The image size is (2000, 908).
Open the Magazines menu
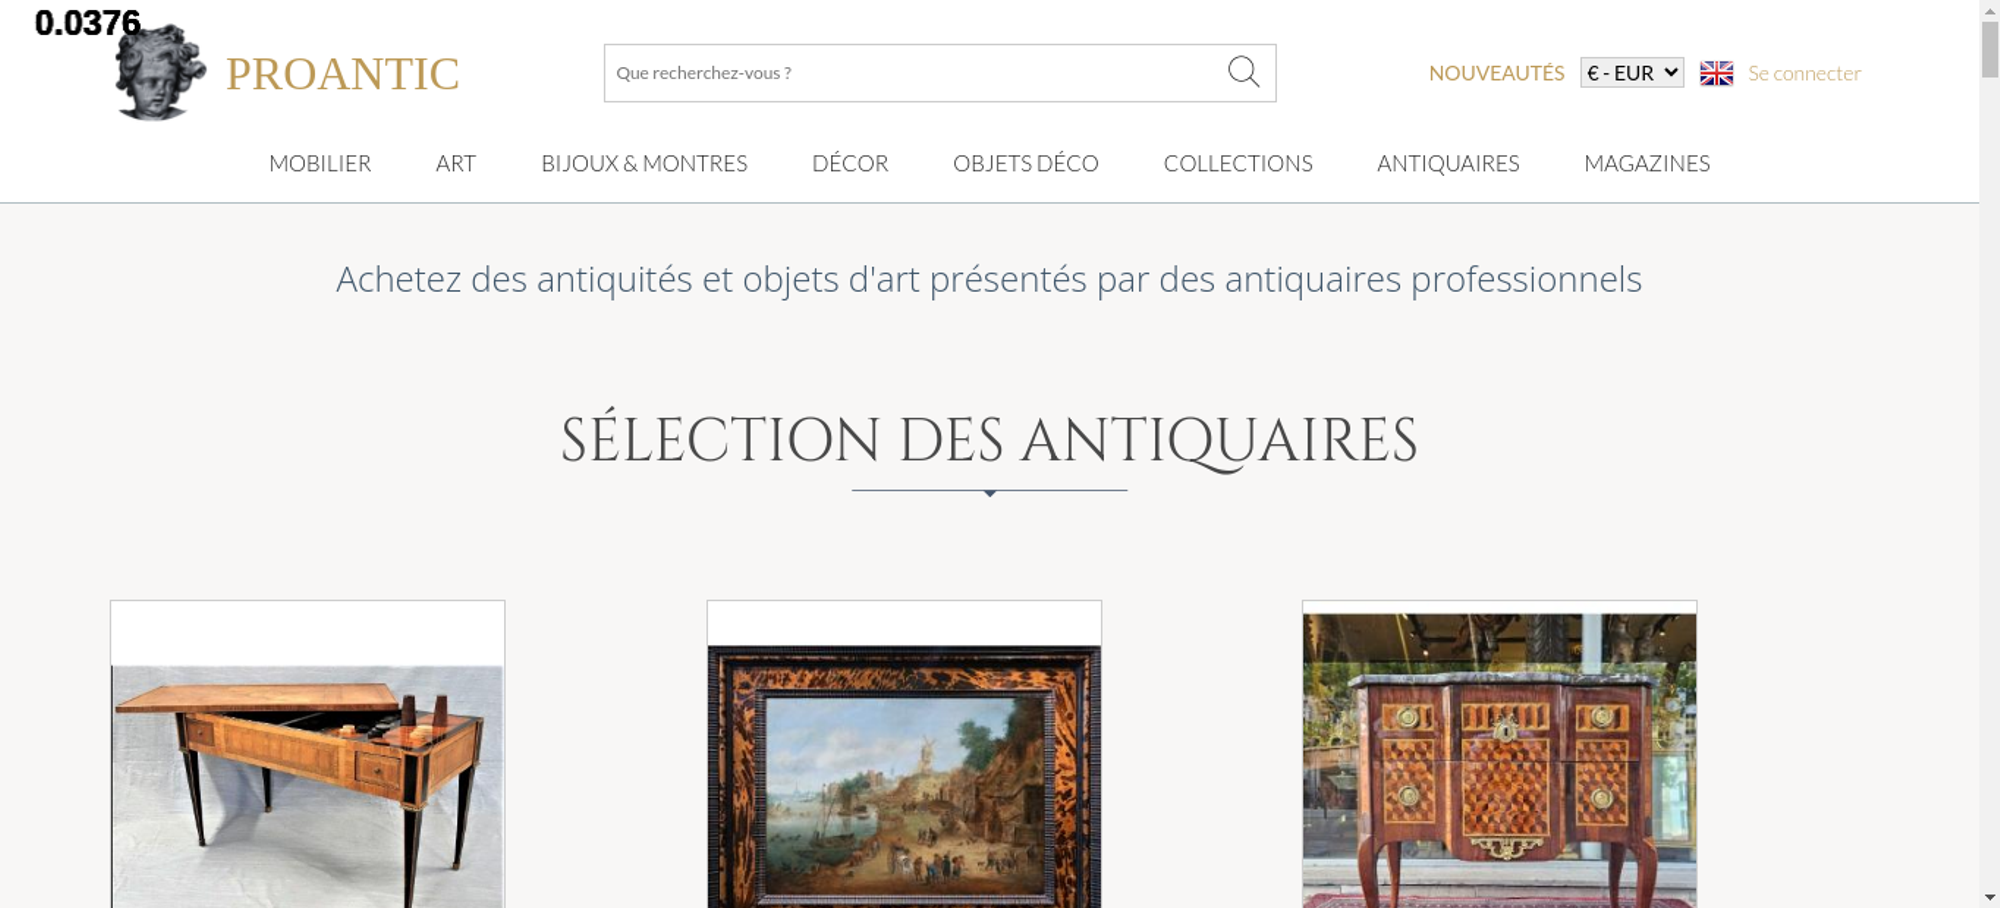pos(1647,163)
